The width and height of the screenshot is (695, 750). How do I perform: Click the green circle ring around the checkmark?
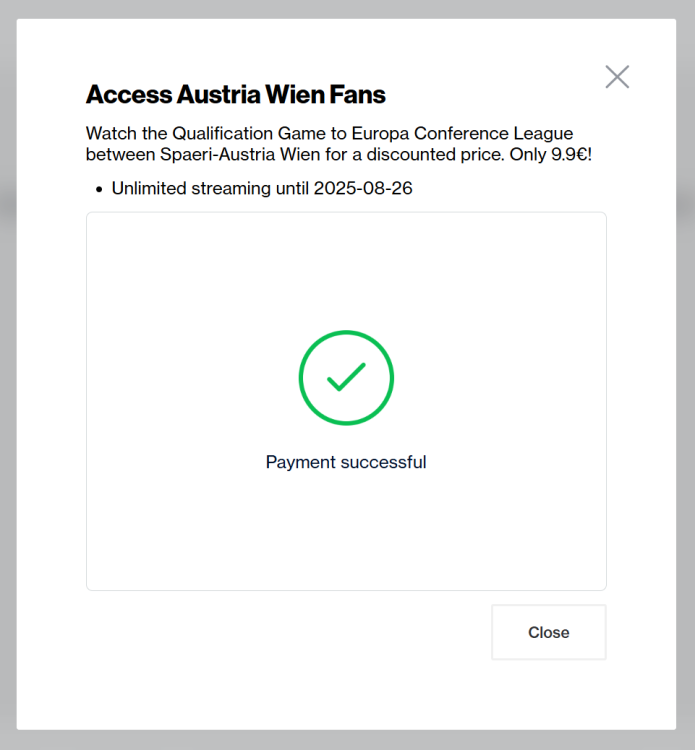[300, 377]
